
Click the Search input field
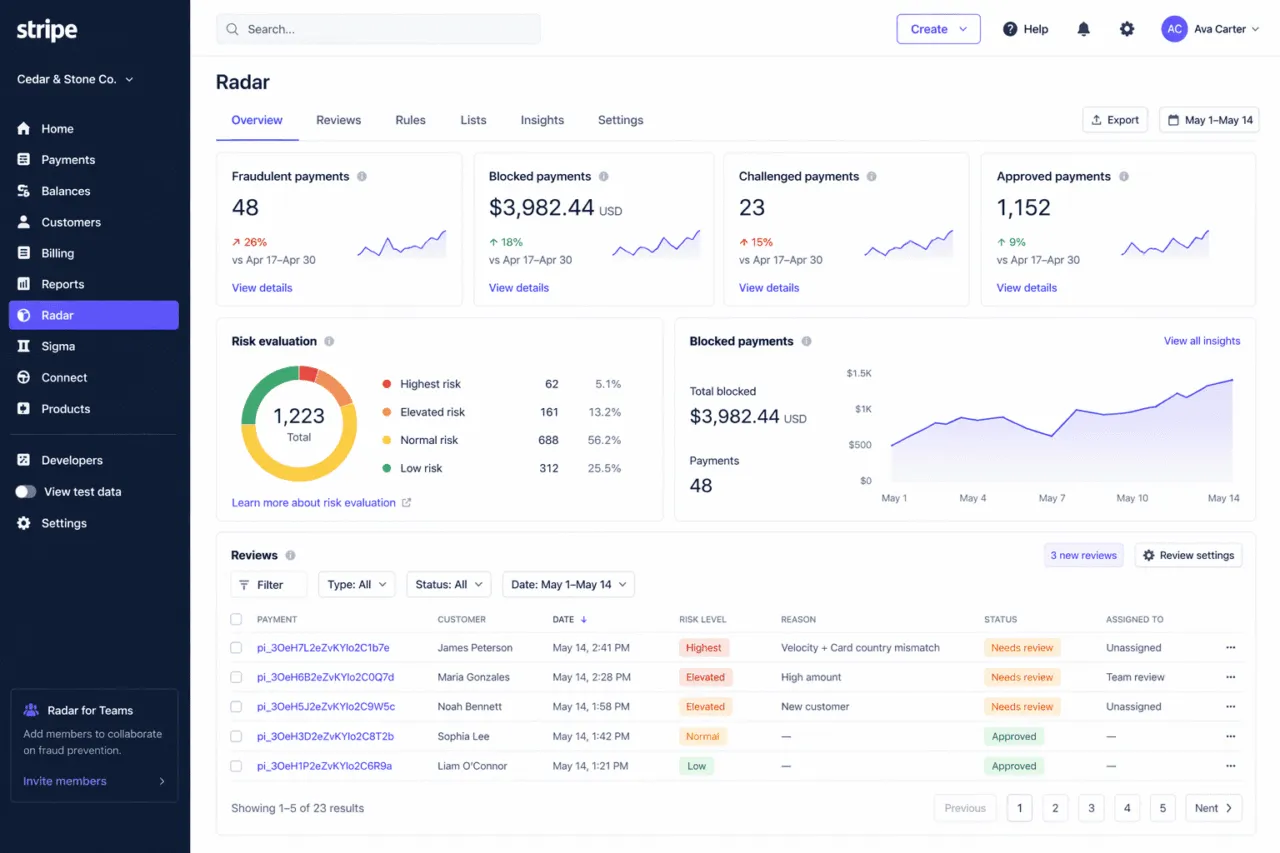coord(378,29)
